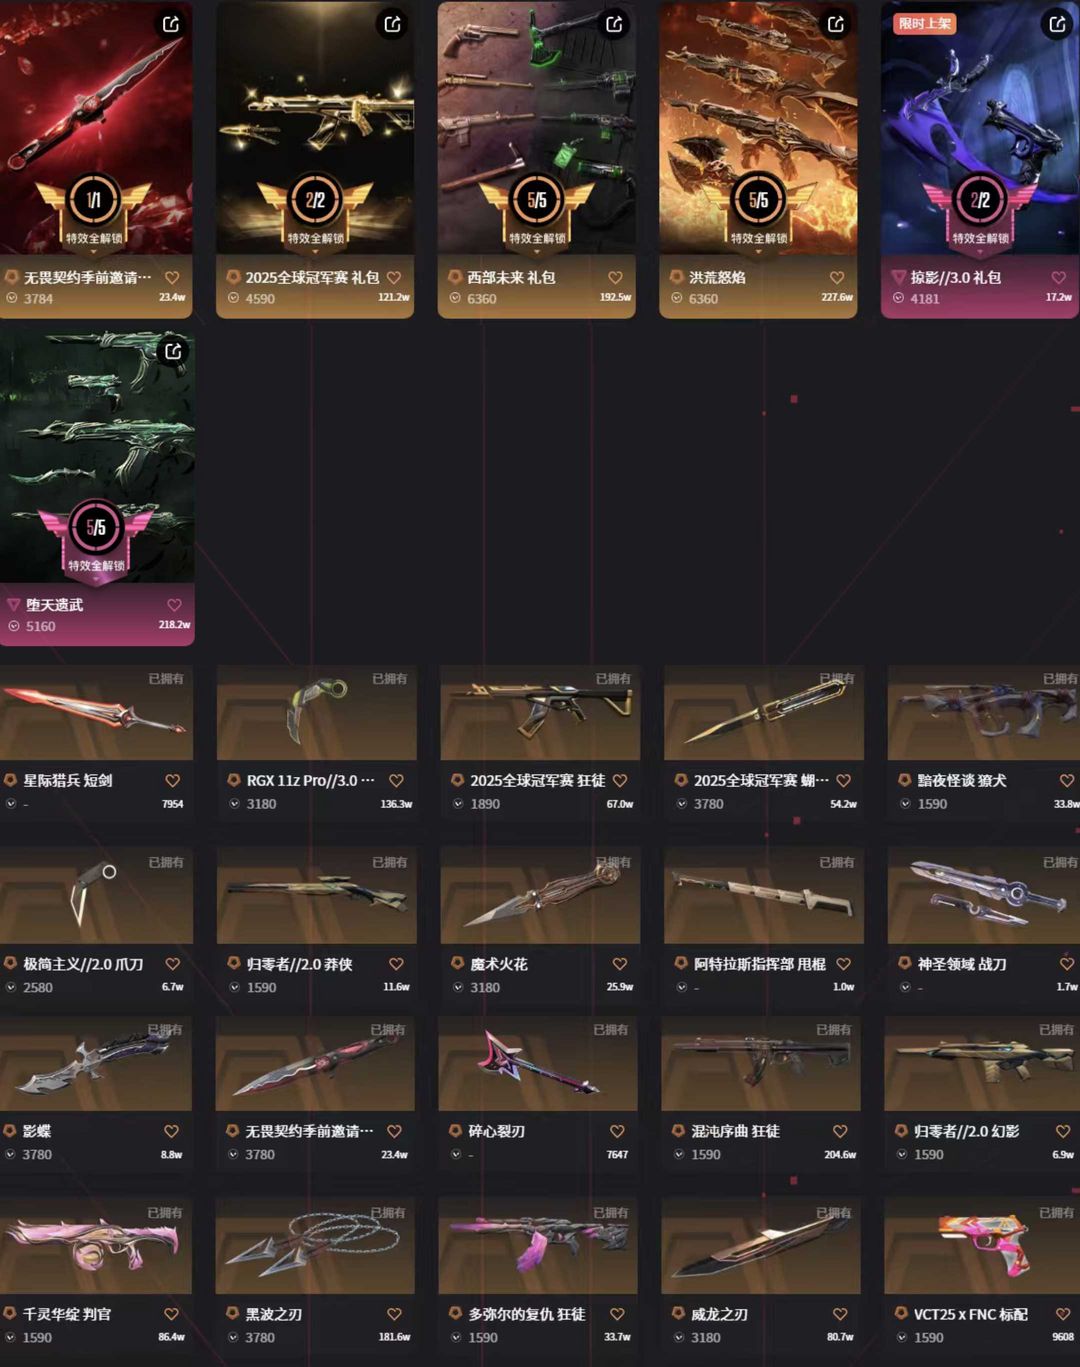Image resolution: width=1080 pixels, height=1367 pixels.
Task: Expand price chevron on 神圣领域 战刀
Action: coord(905,987)
